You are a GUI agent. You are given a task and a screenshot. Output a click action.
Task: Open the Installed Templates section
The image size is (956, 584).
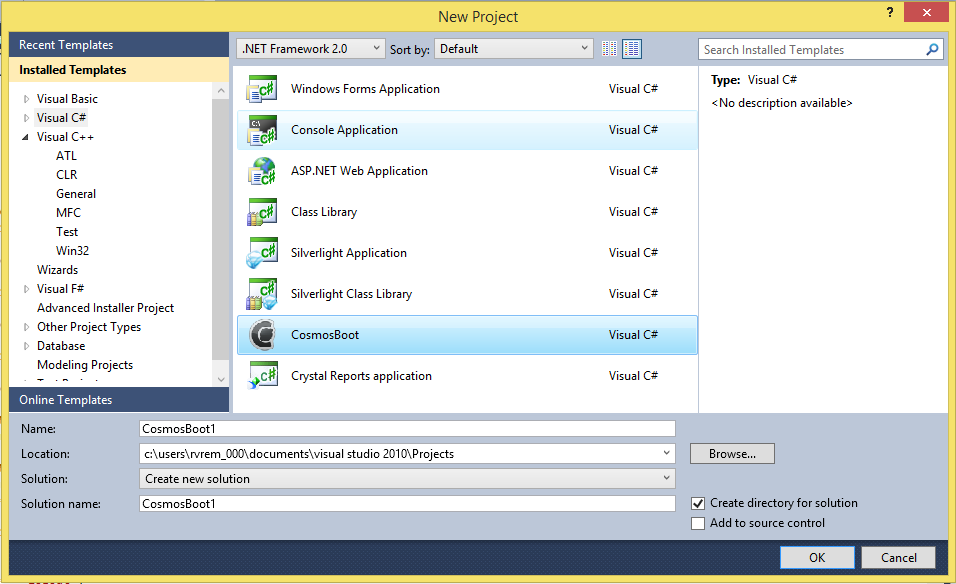[x=119, y=69]
